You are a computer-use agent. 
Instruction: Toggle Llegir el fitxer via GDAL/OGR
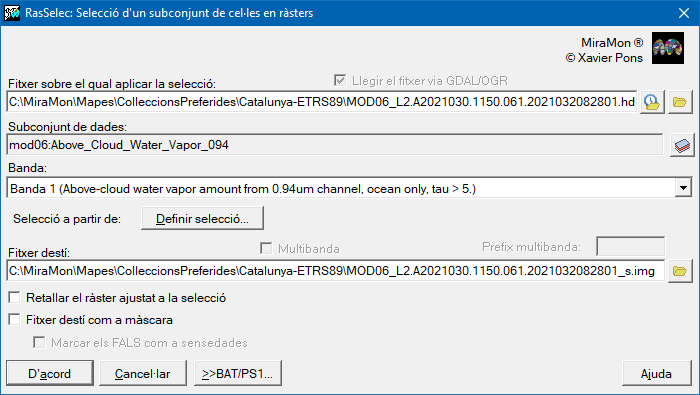point(340,80)
